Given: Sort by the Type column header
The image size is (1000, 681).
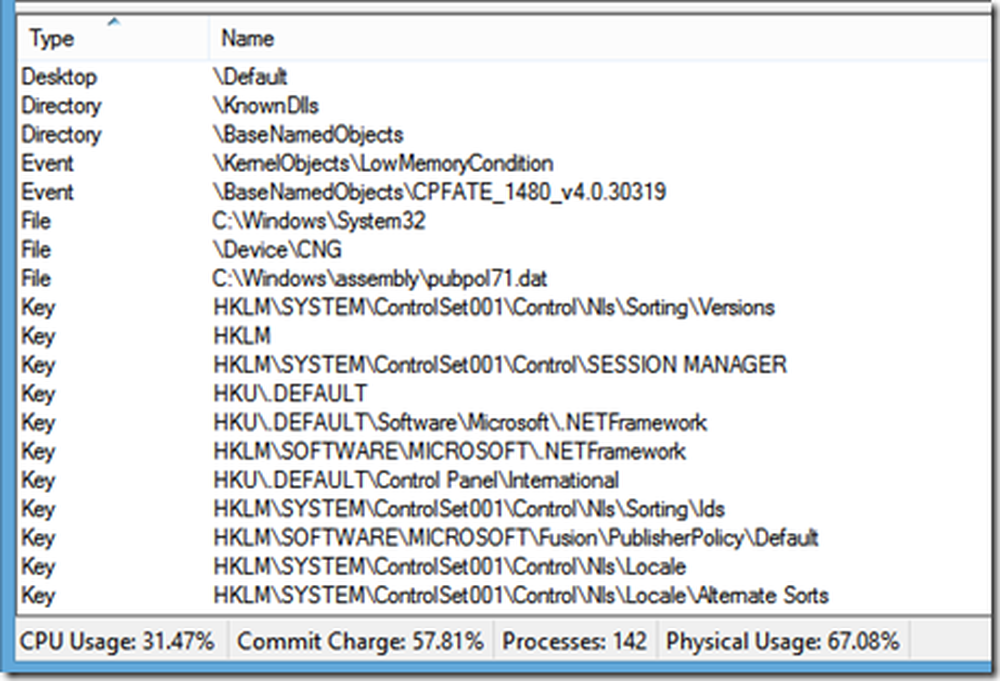Looking at the screenshot, I should pos(53,39).
